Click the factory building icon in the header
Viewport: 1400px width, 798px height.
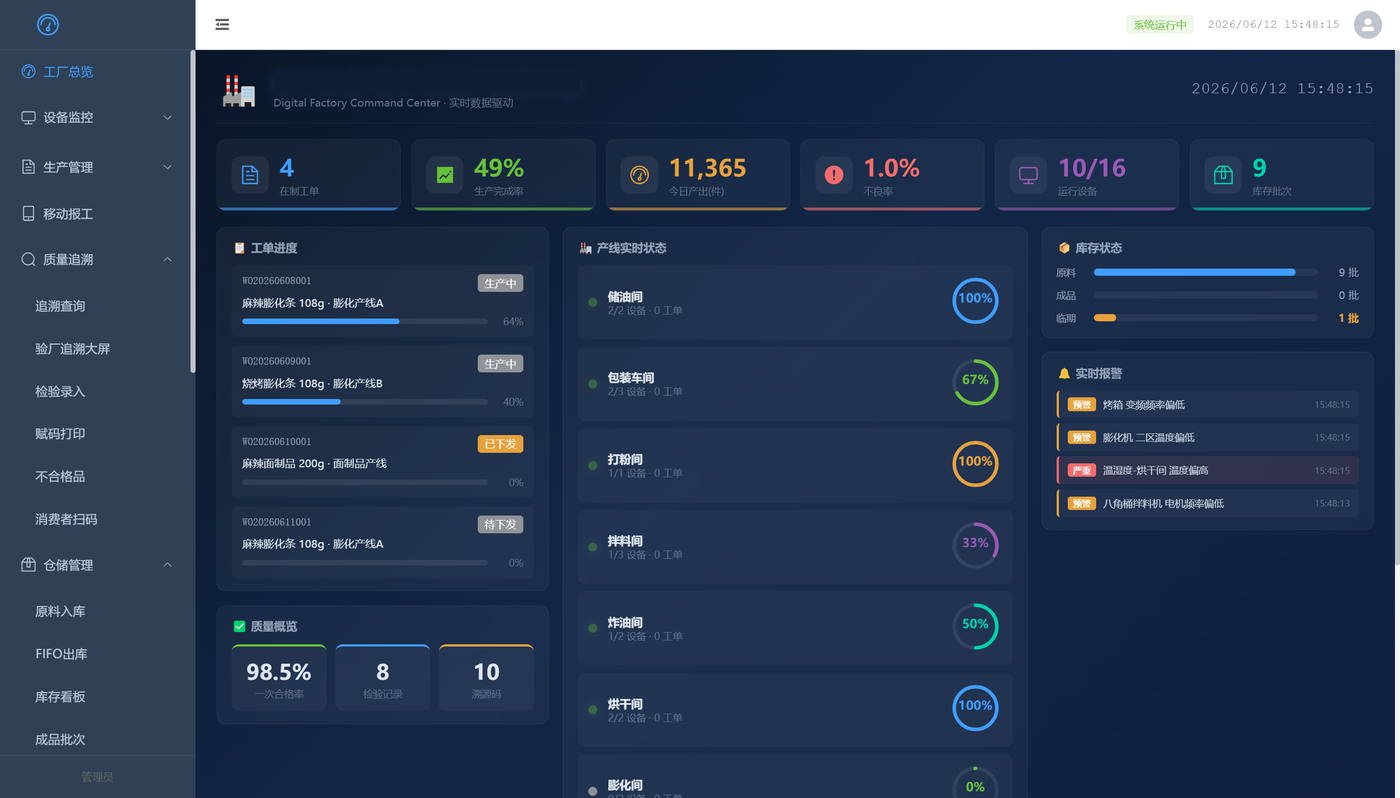239,91
